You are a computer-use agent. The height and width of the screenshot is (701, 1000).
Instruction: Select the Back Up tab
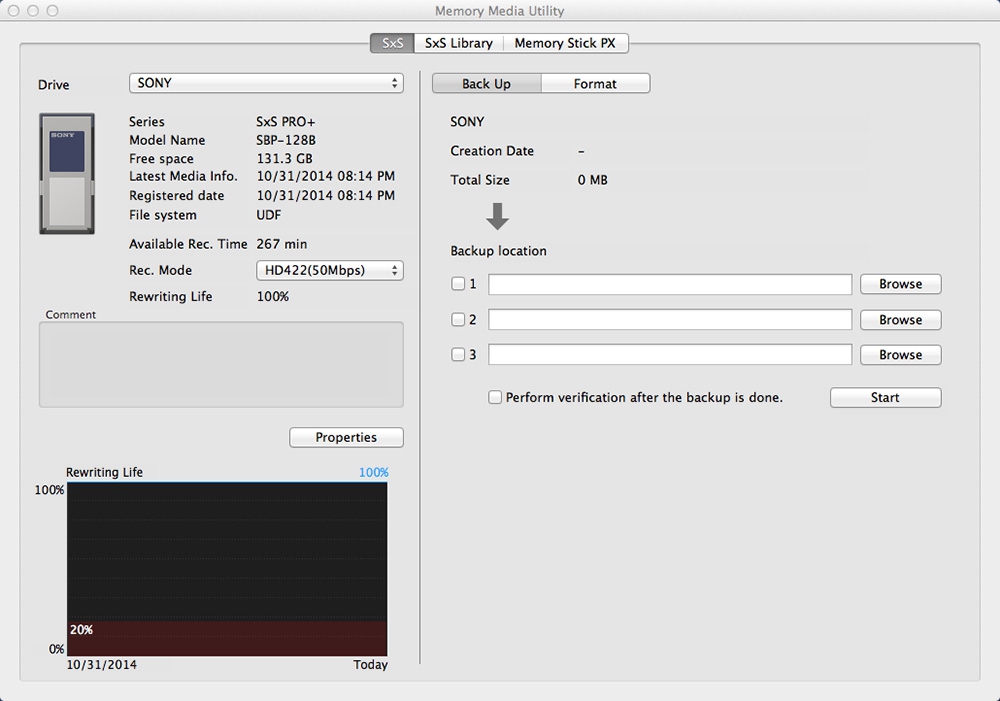click(x=486, y=84)
